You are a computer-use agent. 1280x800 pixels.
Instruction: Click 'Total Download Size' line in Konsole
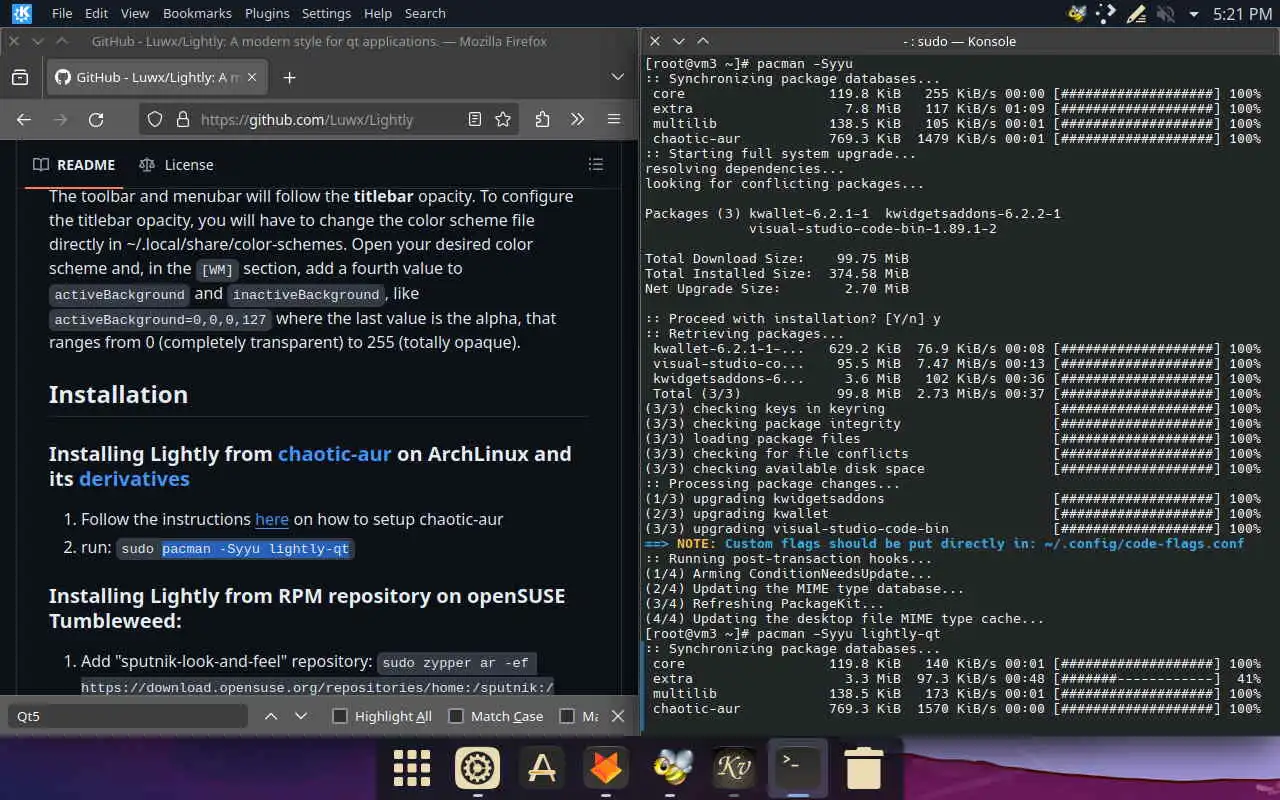[x=776, y=258]
